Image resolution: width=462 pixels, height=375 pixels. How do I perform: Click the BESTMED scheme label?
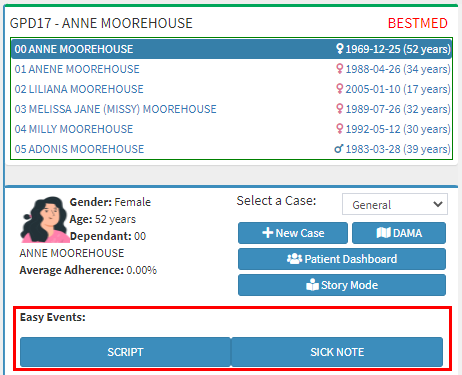pyautogui.click(x=418, y=23)
